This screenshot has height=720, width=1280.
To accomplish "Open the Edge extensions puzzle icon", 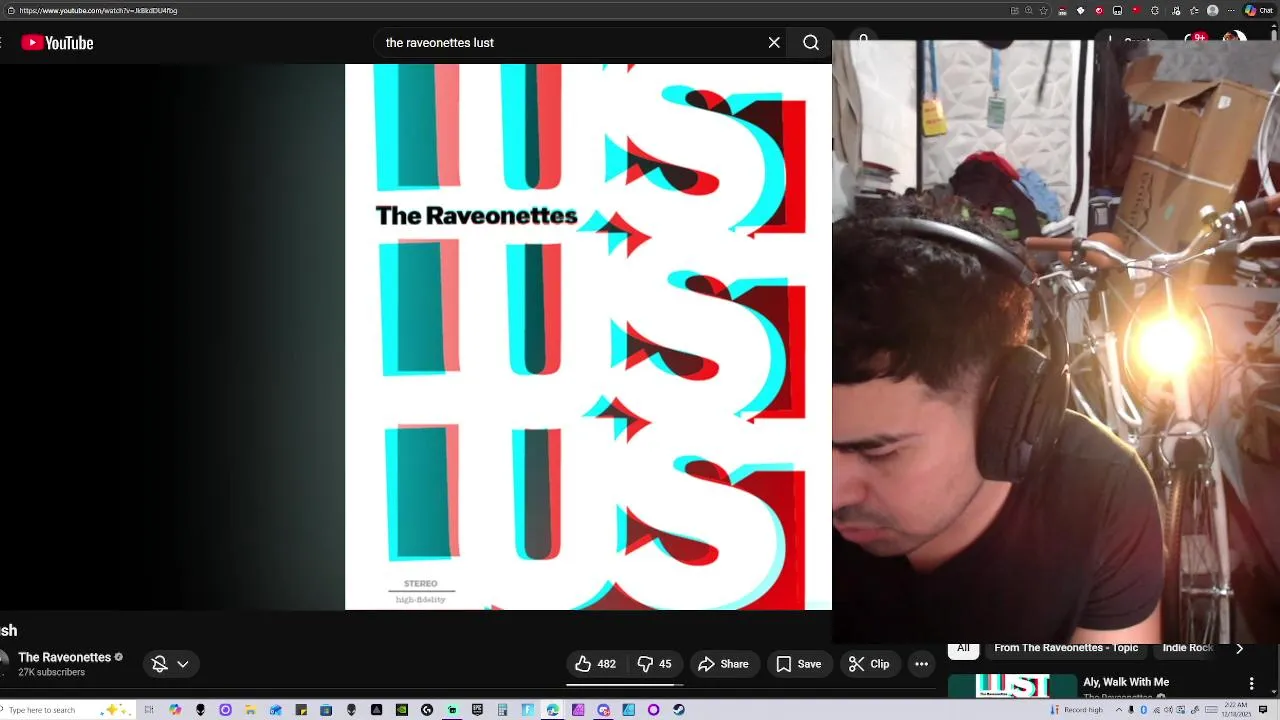I will [x=1155, y=10].
